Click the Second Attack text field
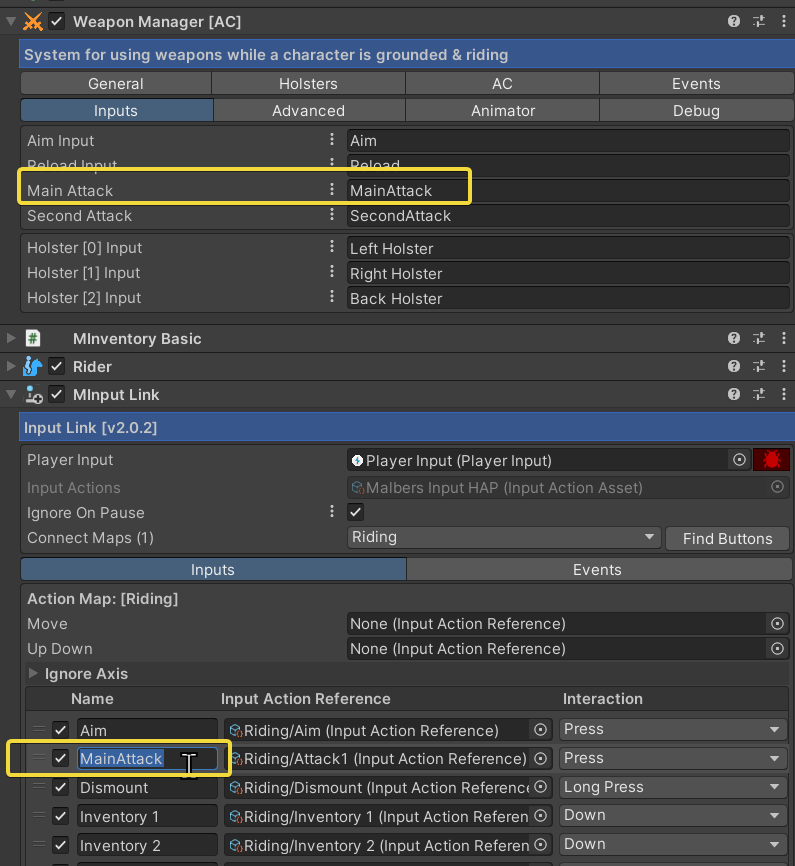Viewport: 795px width, 866px height. click(567, 216)
